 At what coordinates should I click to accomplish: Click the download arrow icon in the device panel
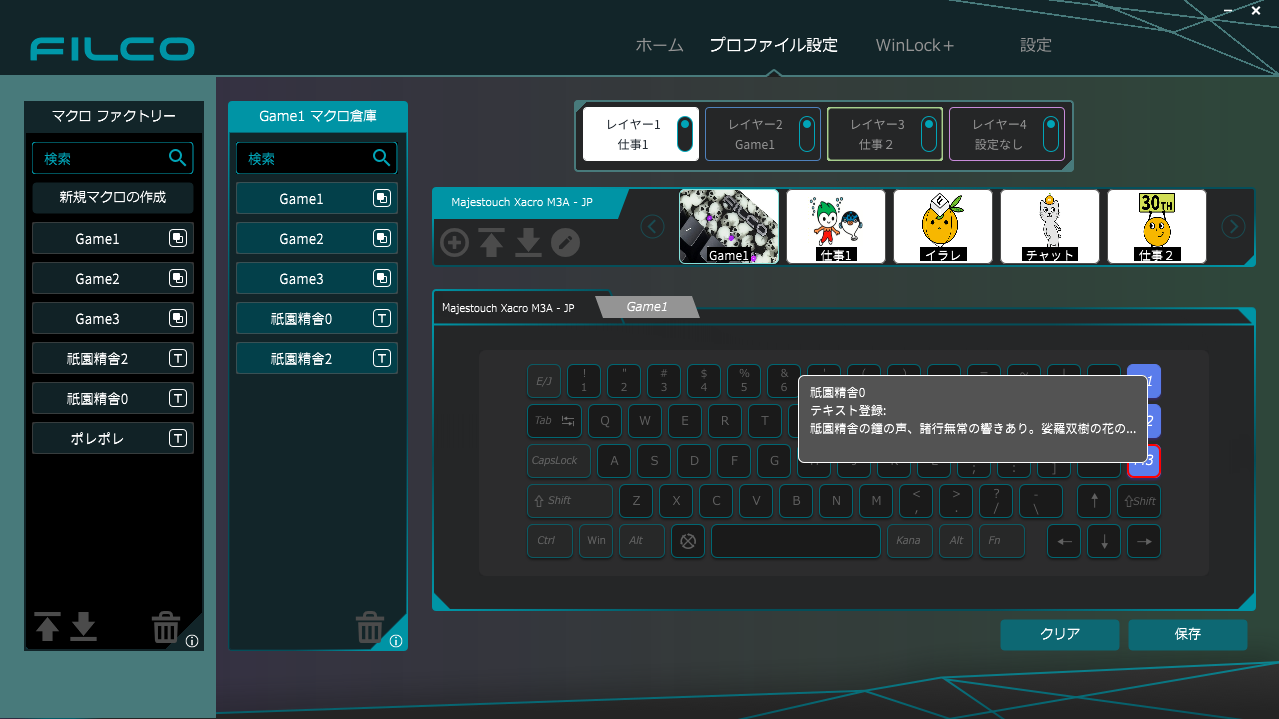(528, 242)
